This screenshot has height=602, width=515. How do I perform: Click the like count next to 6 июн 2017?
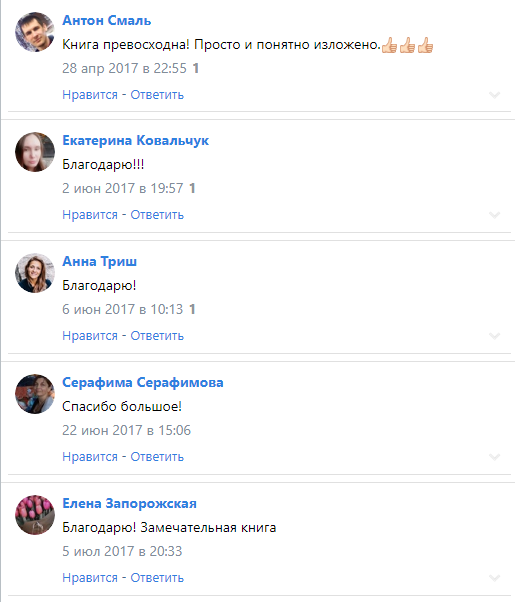(192, 309)
